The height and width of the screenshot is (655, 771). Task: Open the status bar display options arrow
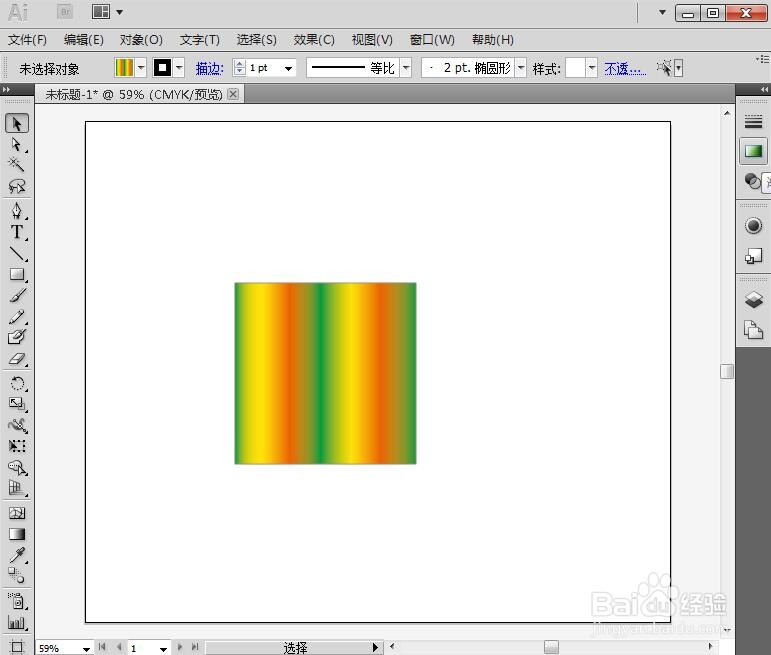pyautogui.click(x=376, y=648)
